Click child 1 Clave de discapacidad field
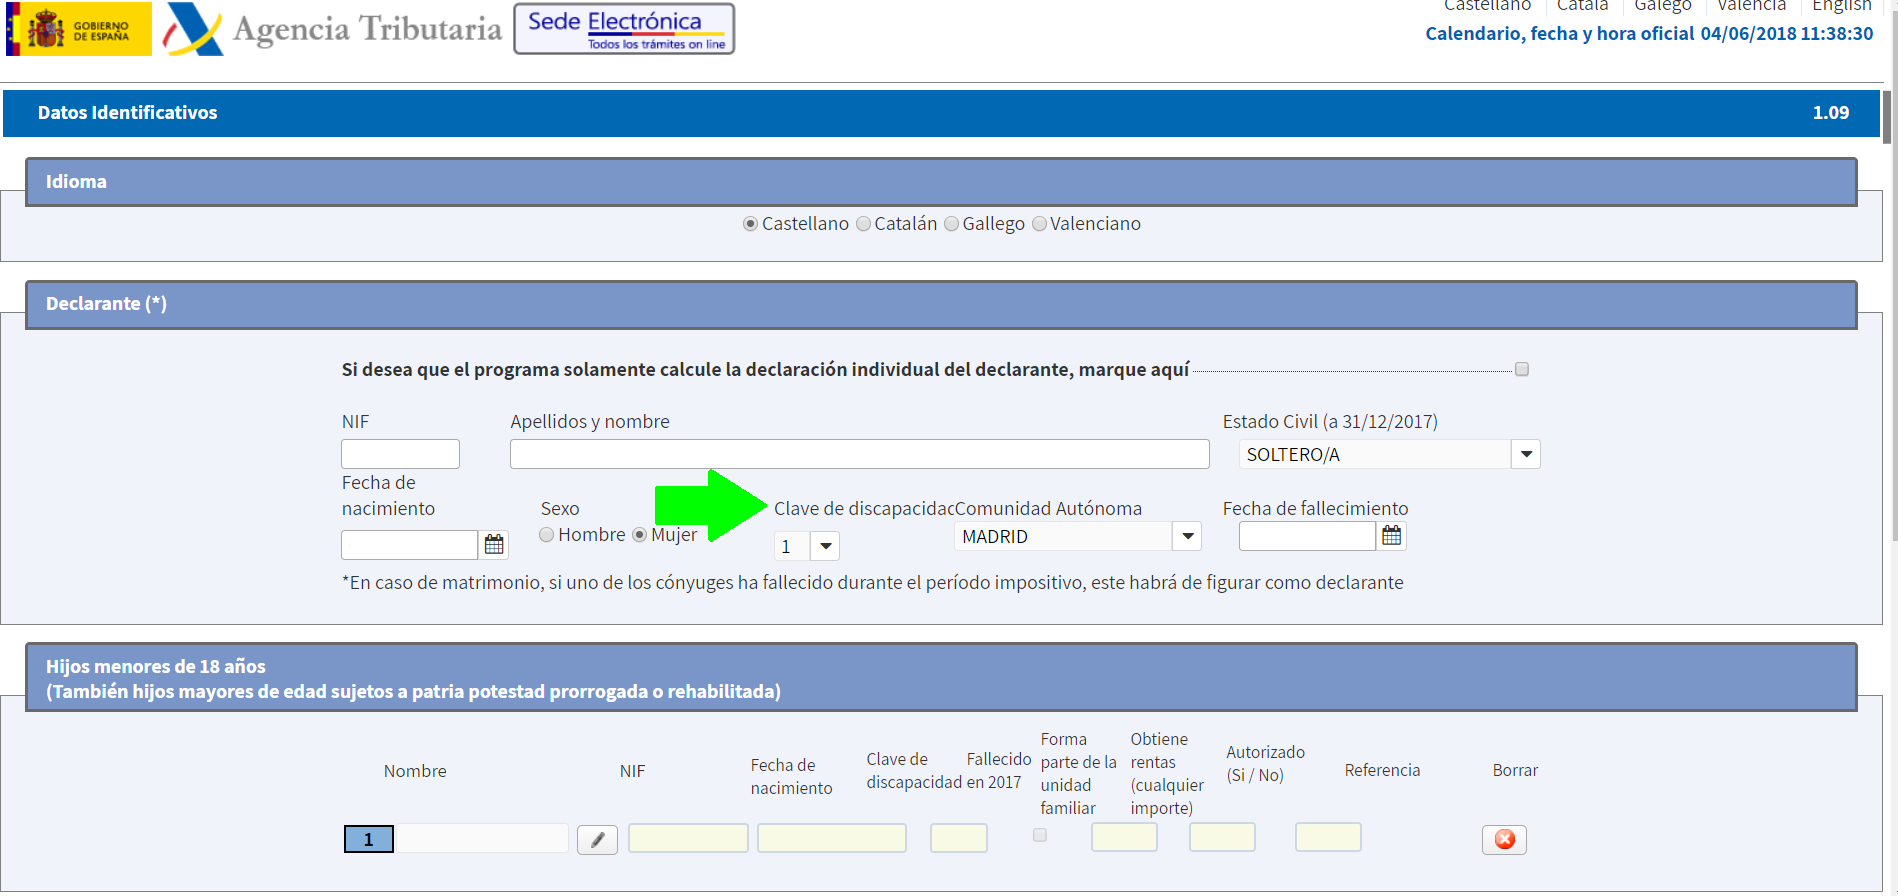The image size is (1898, 896). point(959,838)
